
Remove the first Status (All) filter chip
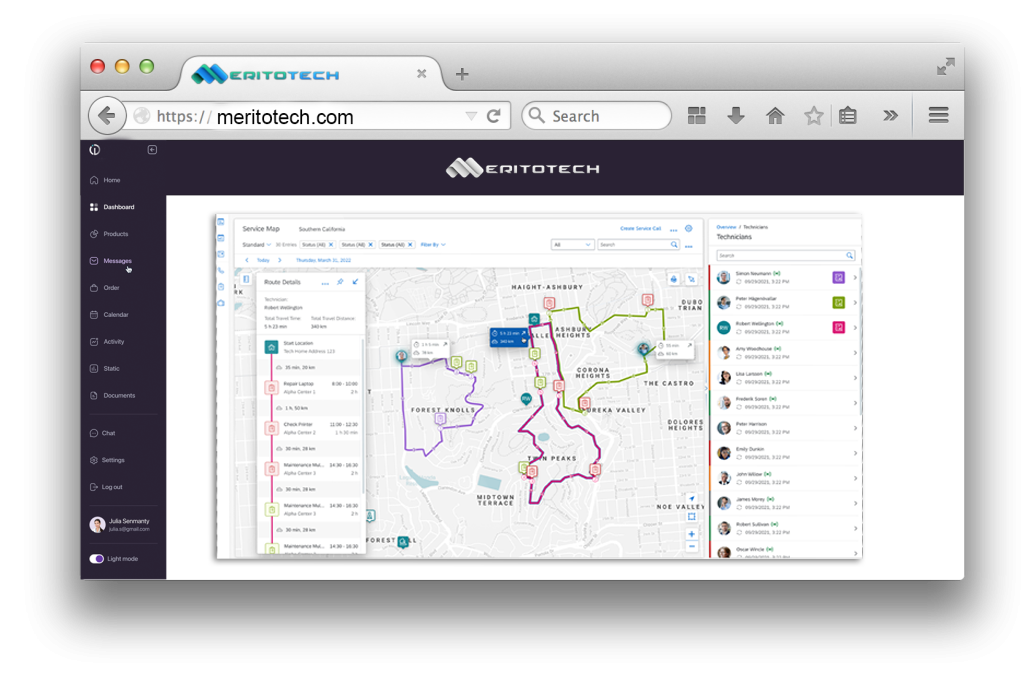click(331, 245)
